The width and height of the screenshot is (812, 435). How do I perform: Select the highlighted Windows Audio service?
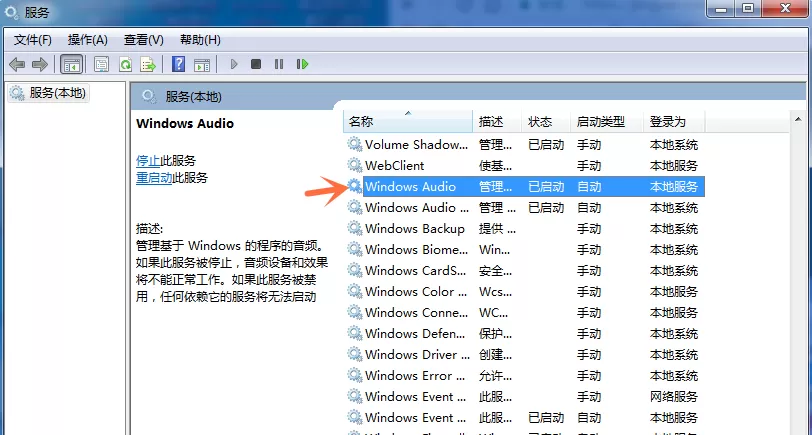pos(524,186)
